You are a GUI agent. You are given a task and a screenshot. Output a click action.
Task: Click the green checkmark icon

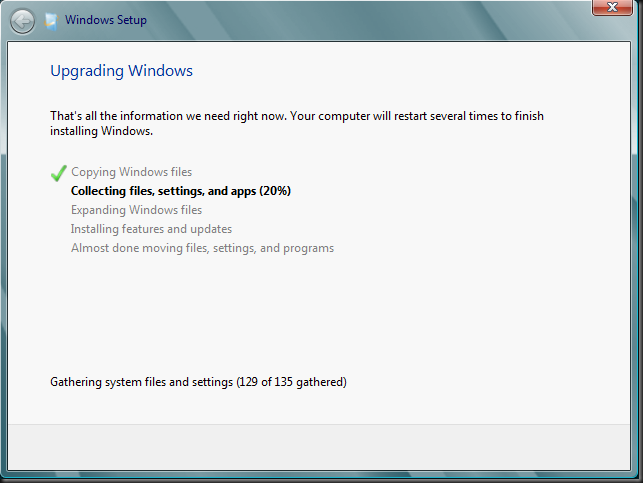59,173
